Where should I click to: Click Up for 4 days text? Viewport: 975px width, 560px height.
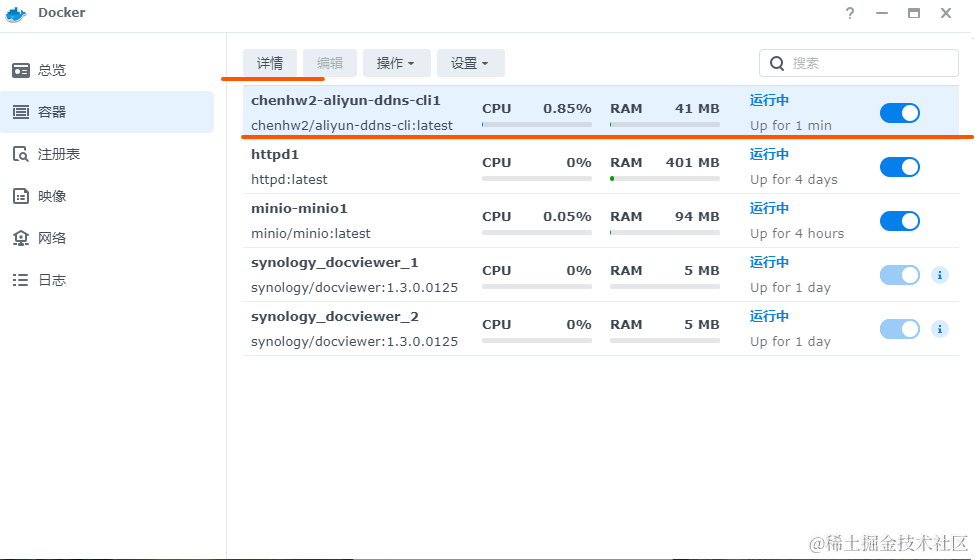(x=793, y=180)
